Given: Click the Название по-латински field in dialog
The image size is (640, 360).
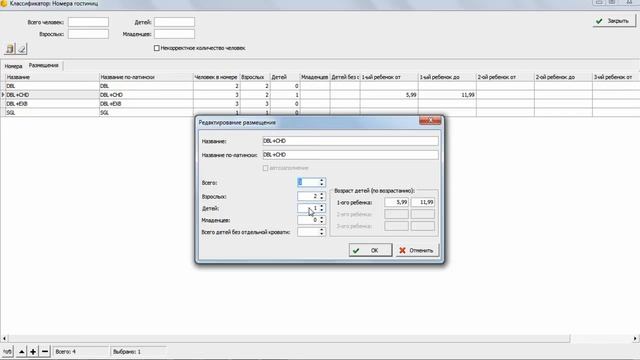Looking at the screenshot, I should click(350, 155).
